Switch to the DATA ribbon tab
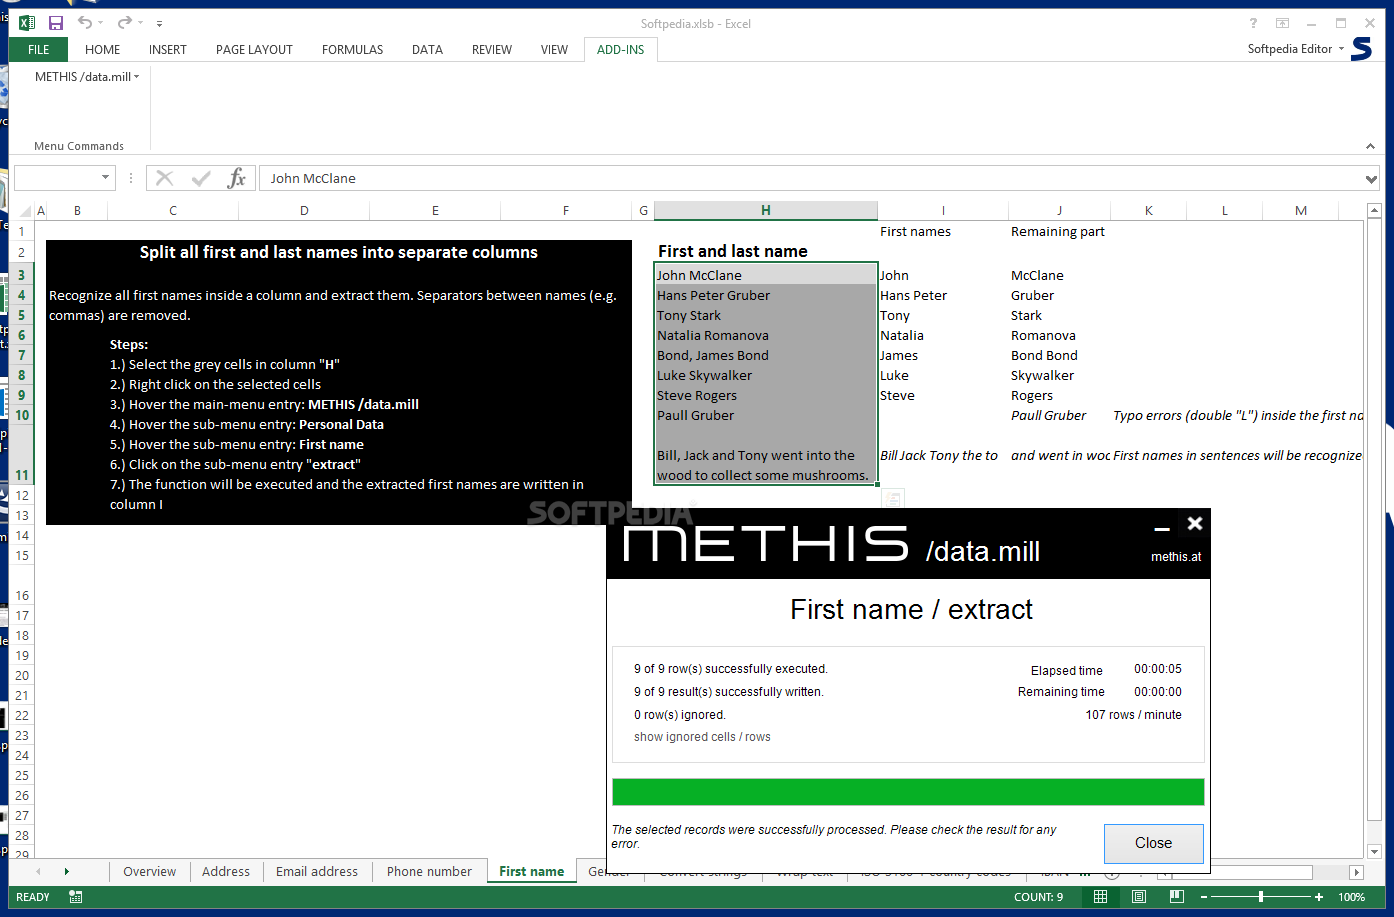The height and width of the screenshot is (917, 1394). tap(427, 49)
